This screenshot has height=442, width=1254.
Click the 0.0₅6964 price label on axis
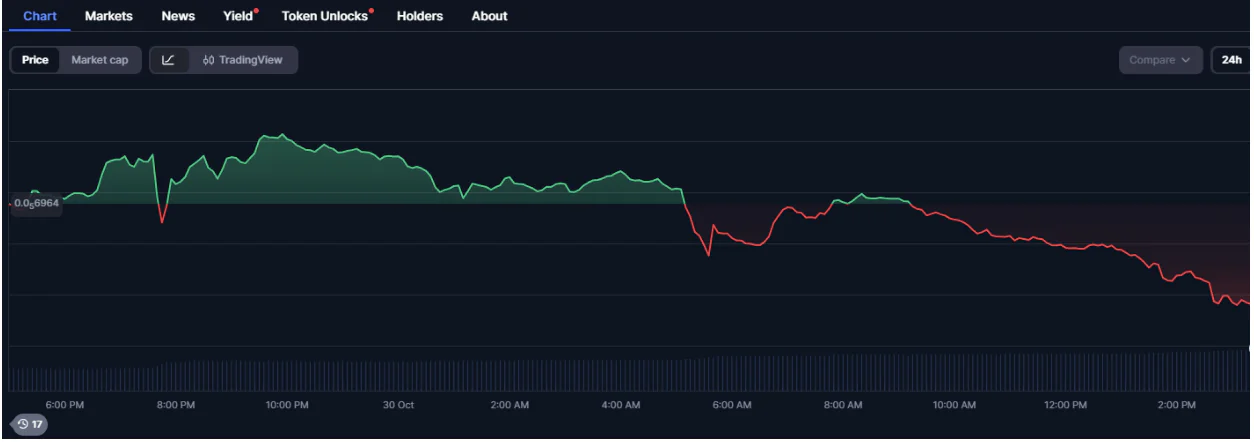pyautogui.click(x=37, y=203)
